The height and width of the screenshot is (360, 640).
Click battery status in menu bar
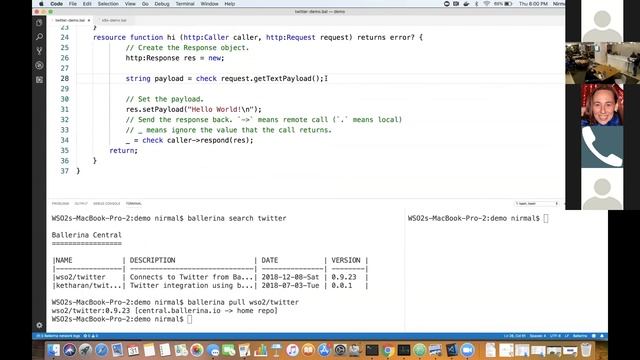coord(503,4)
